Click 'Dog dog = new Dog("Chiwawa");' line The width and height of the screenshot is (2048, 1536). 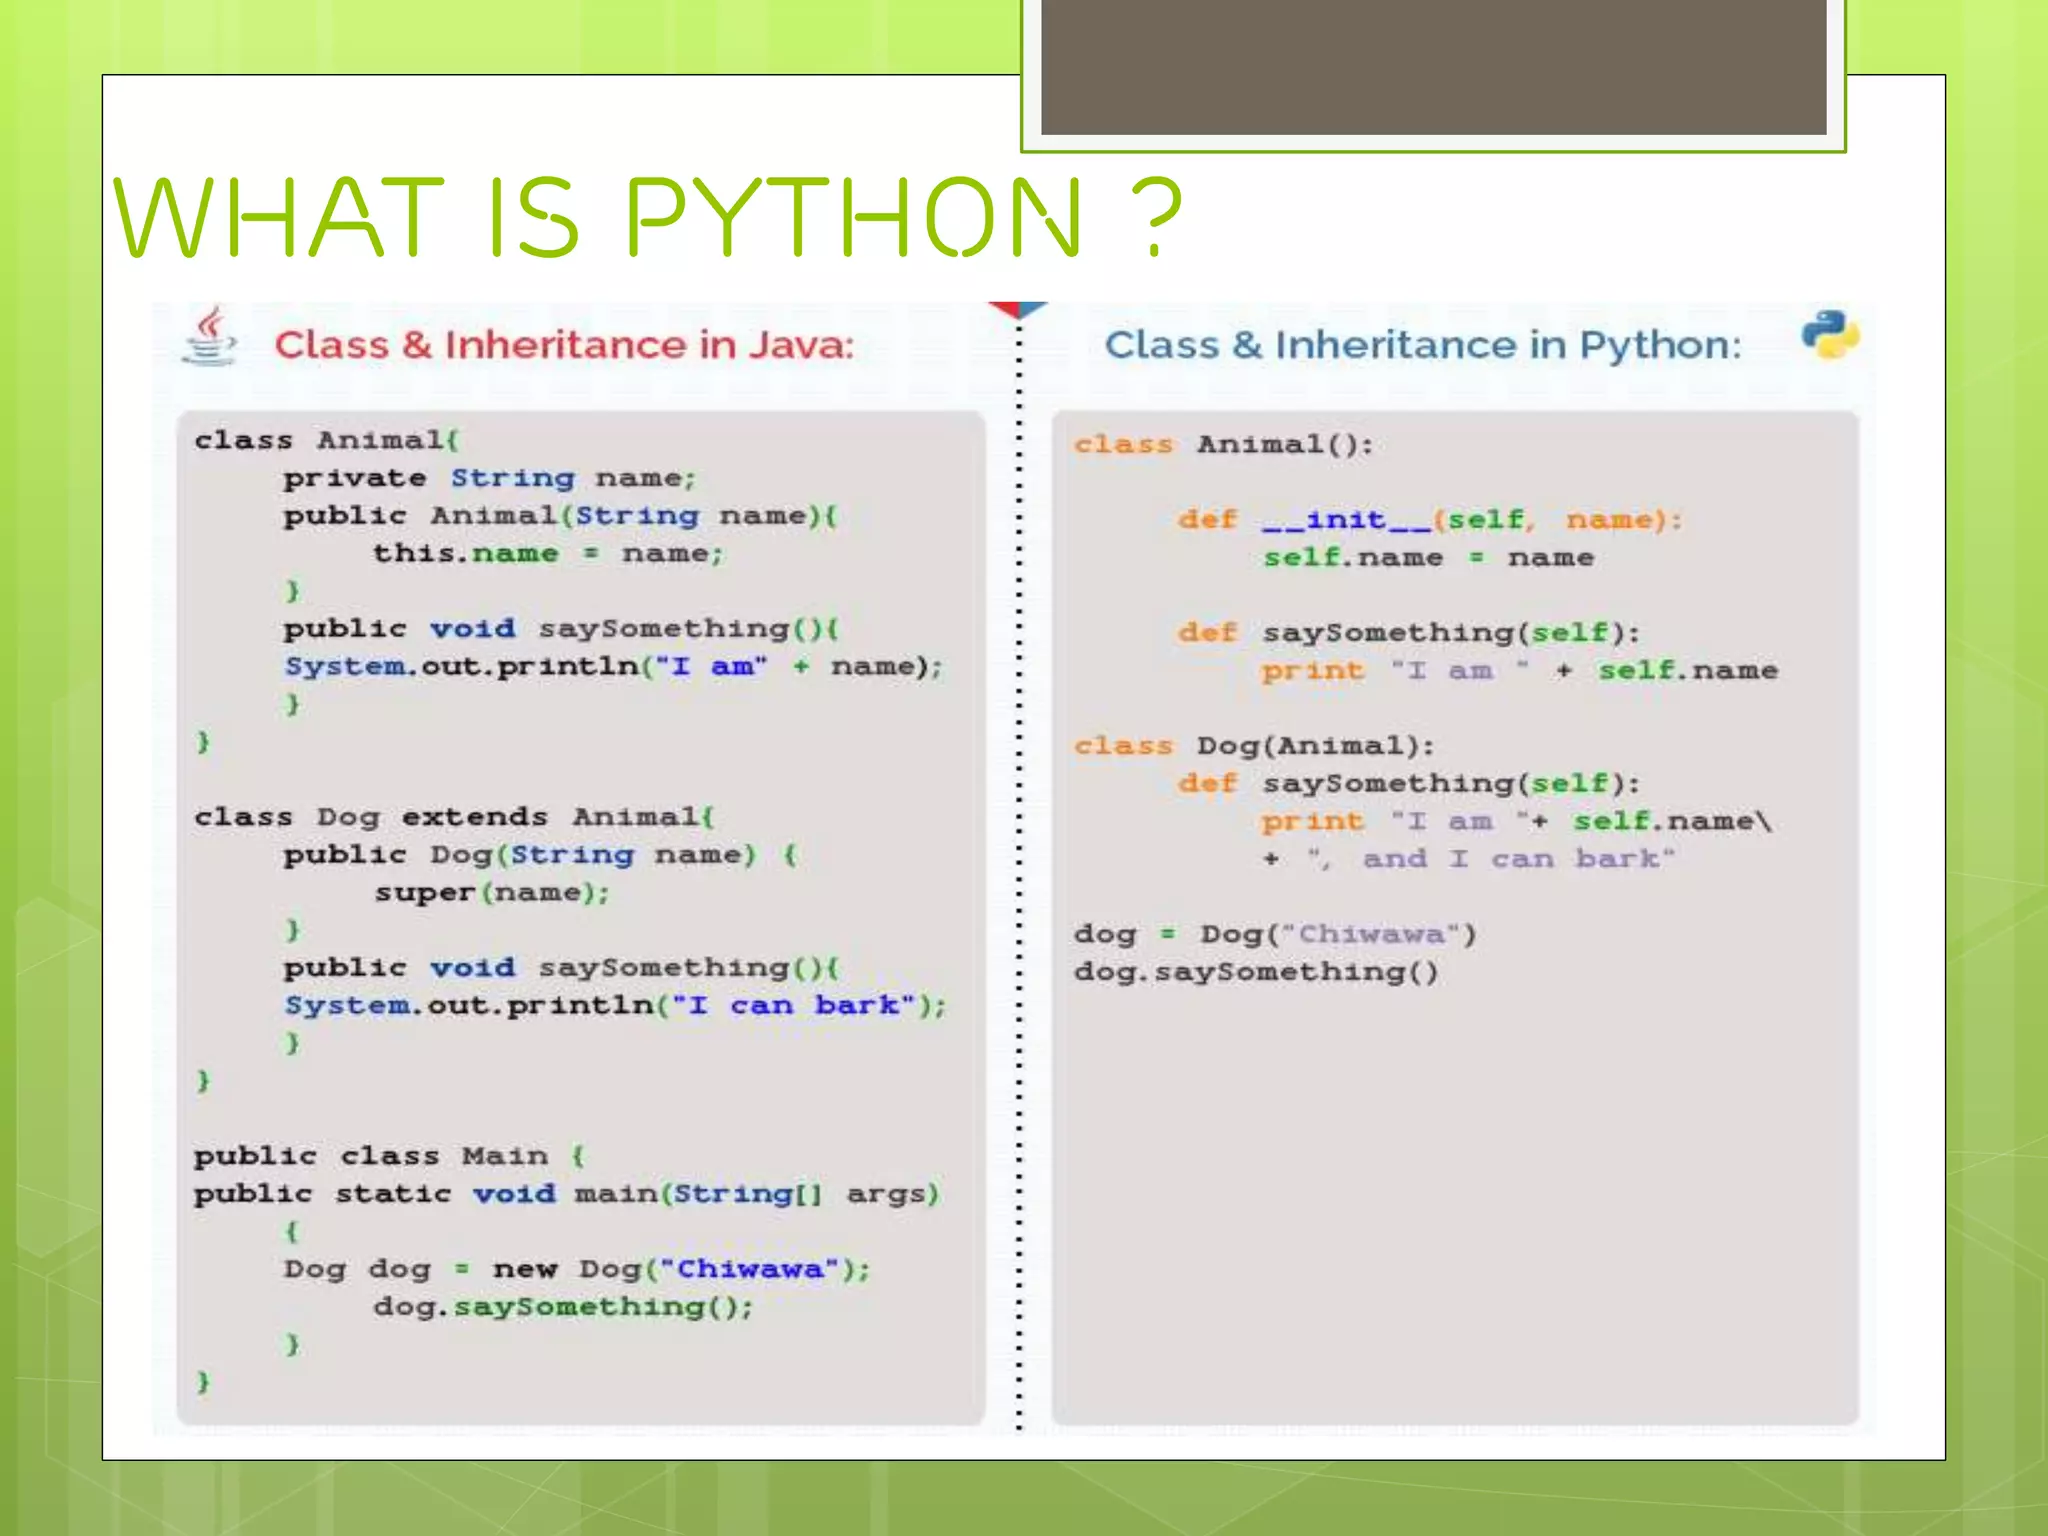coord(577,1269)
